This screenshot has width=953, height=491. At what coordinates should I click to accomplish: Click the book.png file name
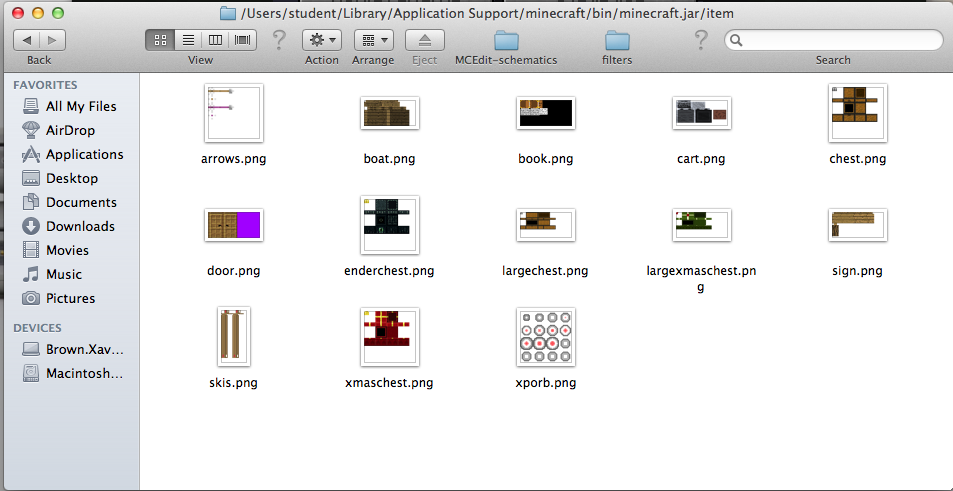[x=546, y=160]
